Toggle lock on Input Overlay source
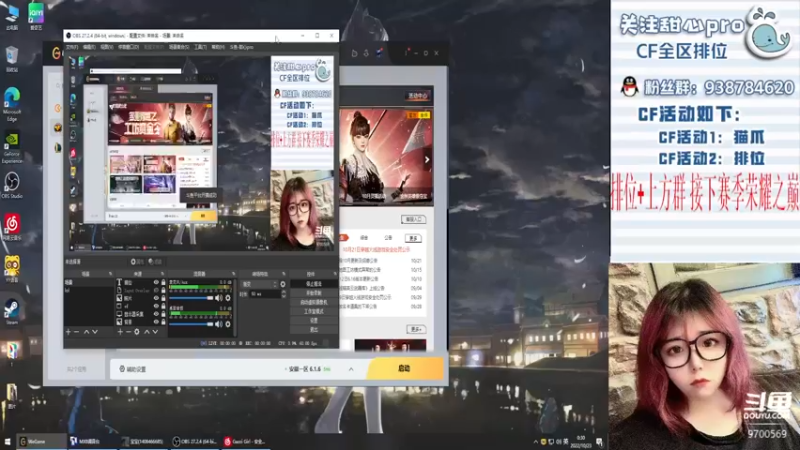This screenshot has width=800, height=450. point(163,290)
